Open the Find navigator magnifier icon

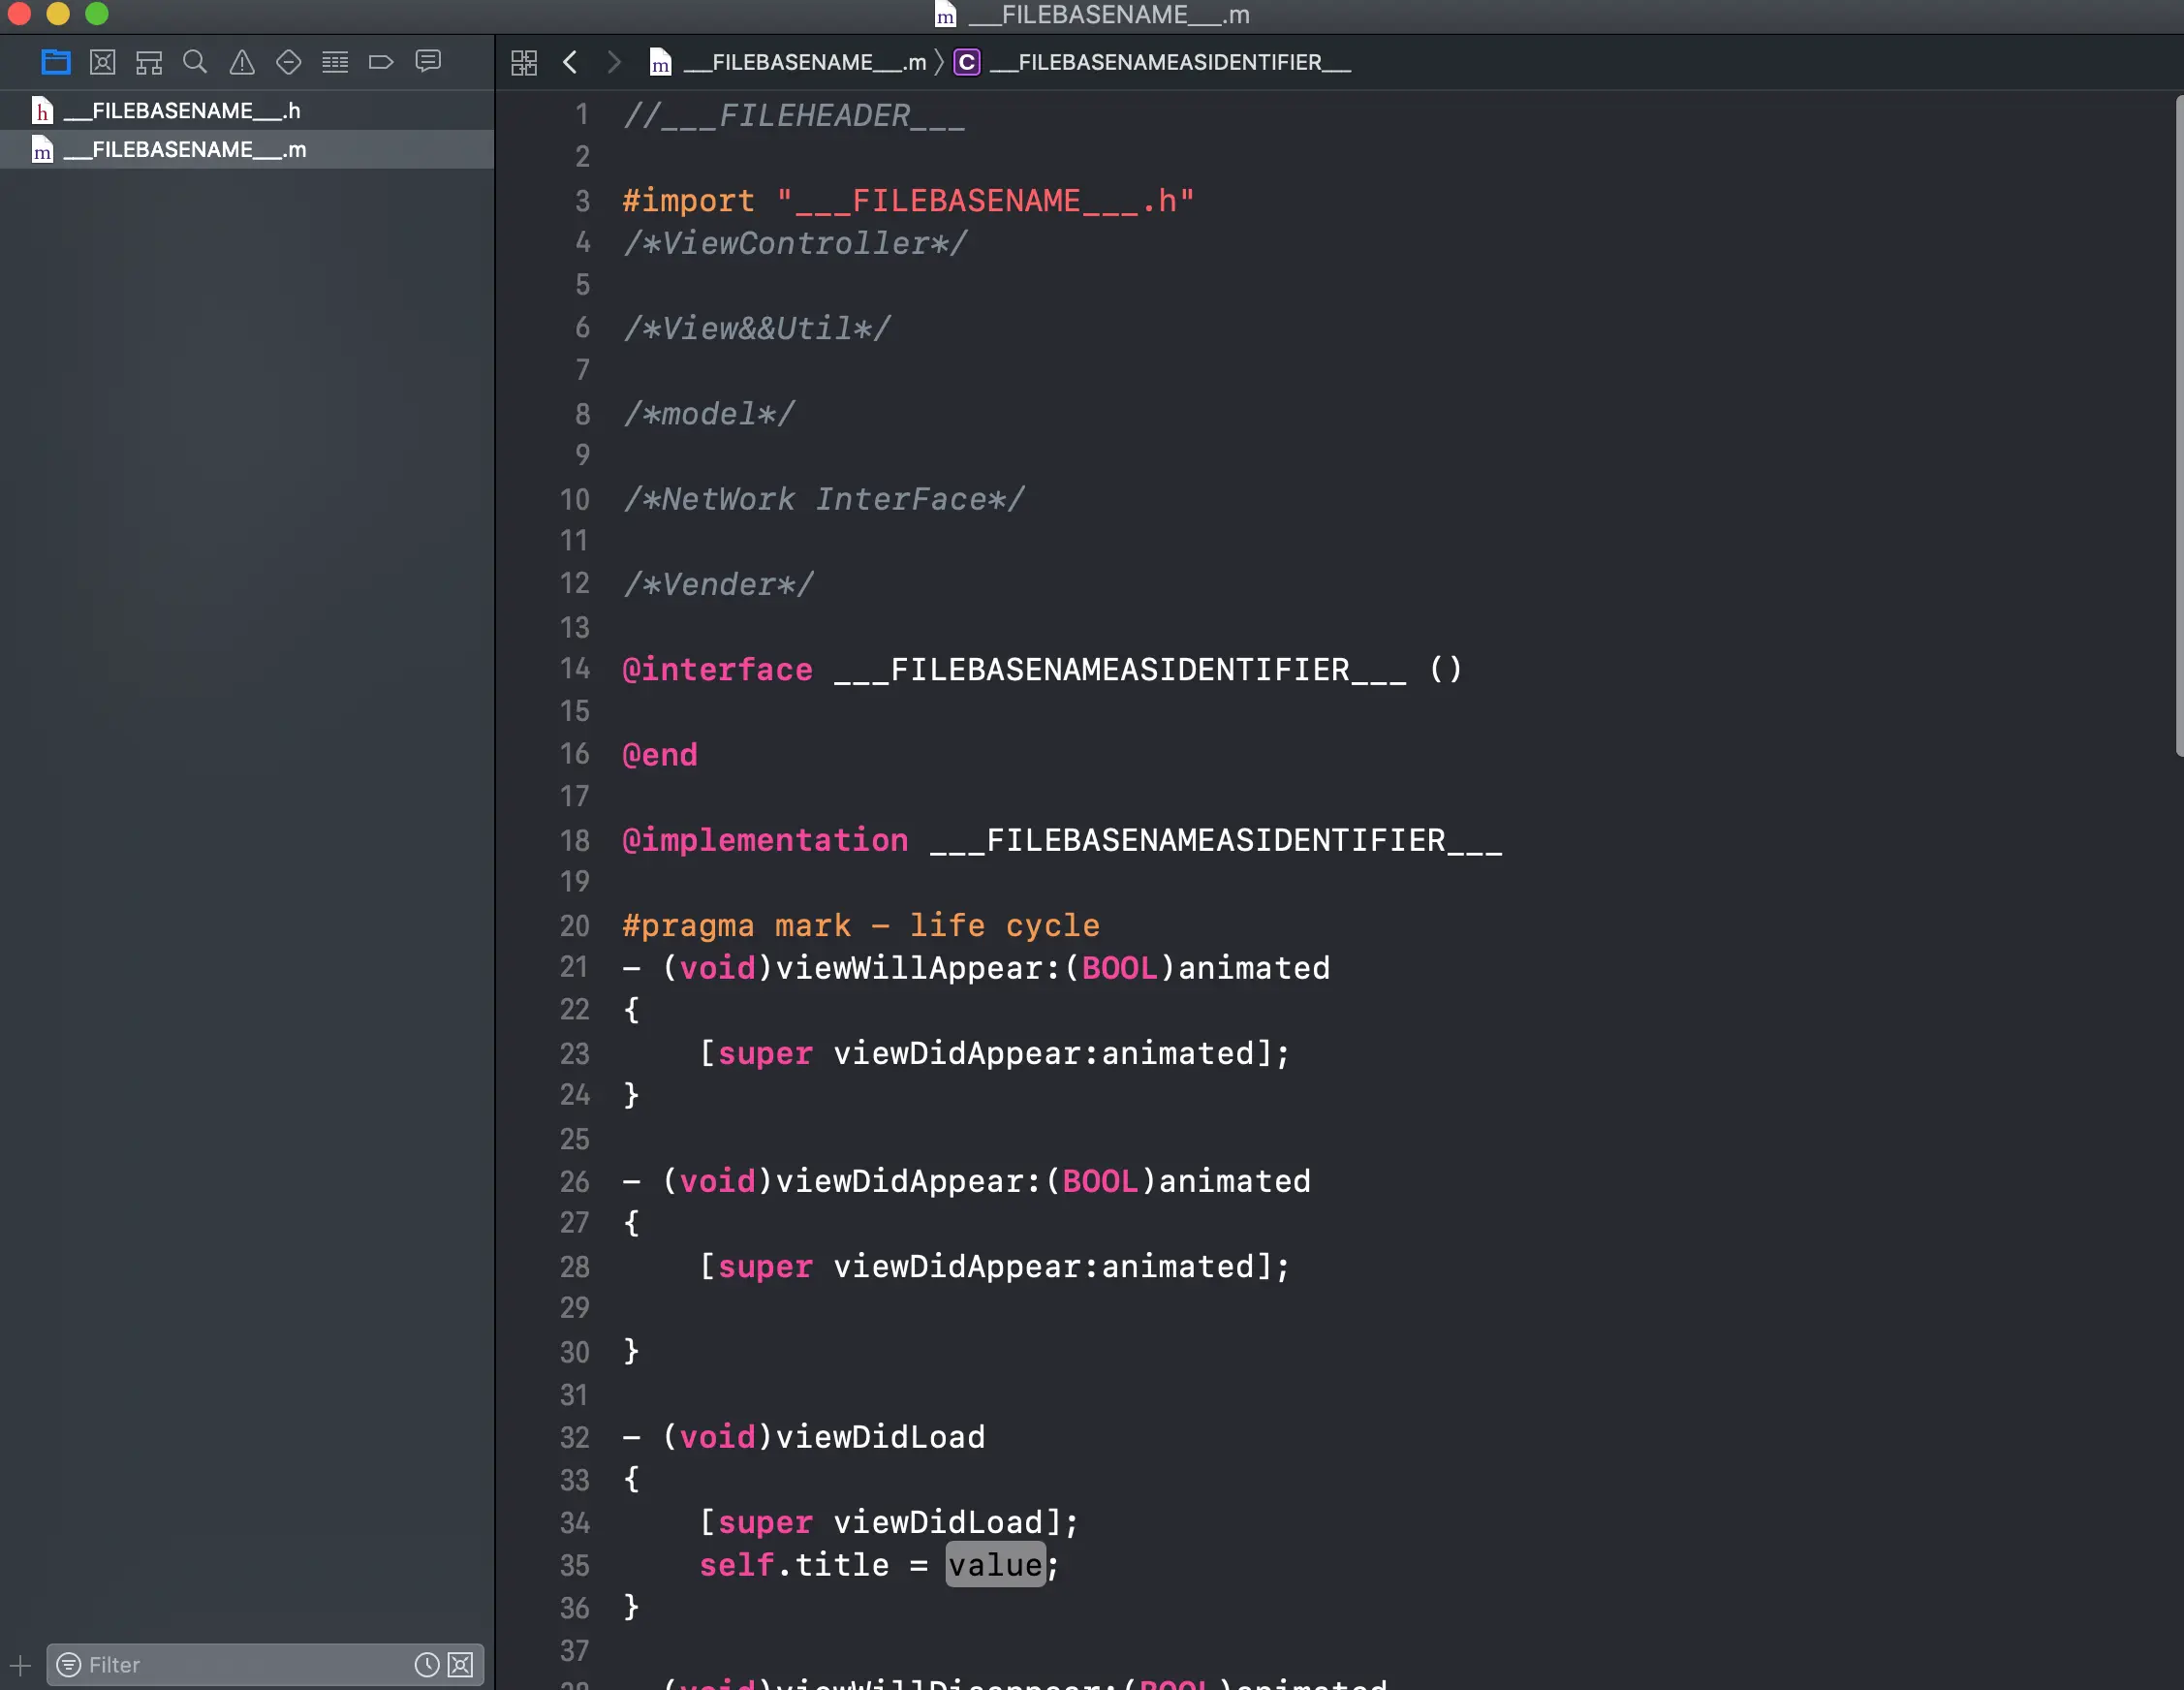tap(195, 62)
